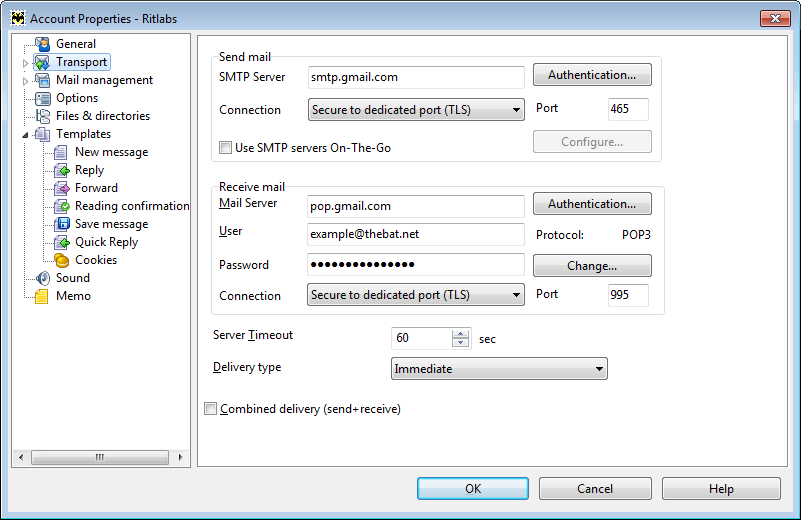801x520 pixels.
Task: Click the Change protocol button
Action: 592,266
